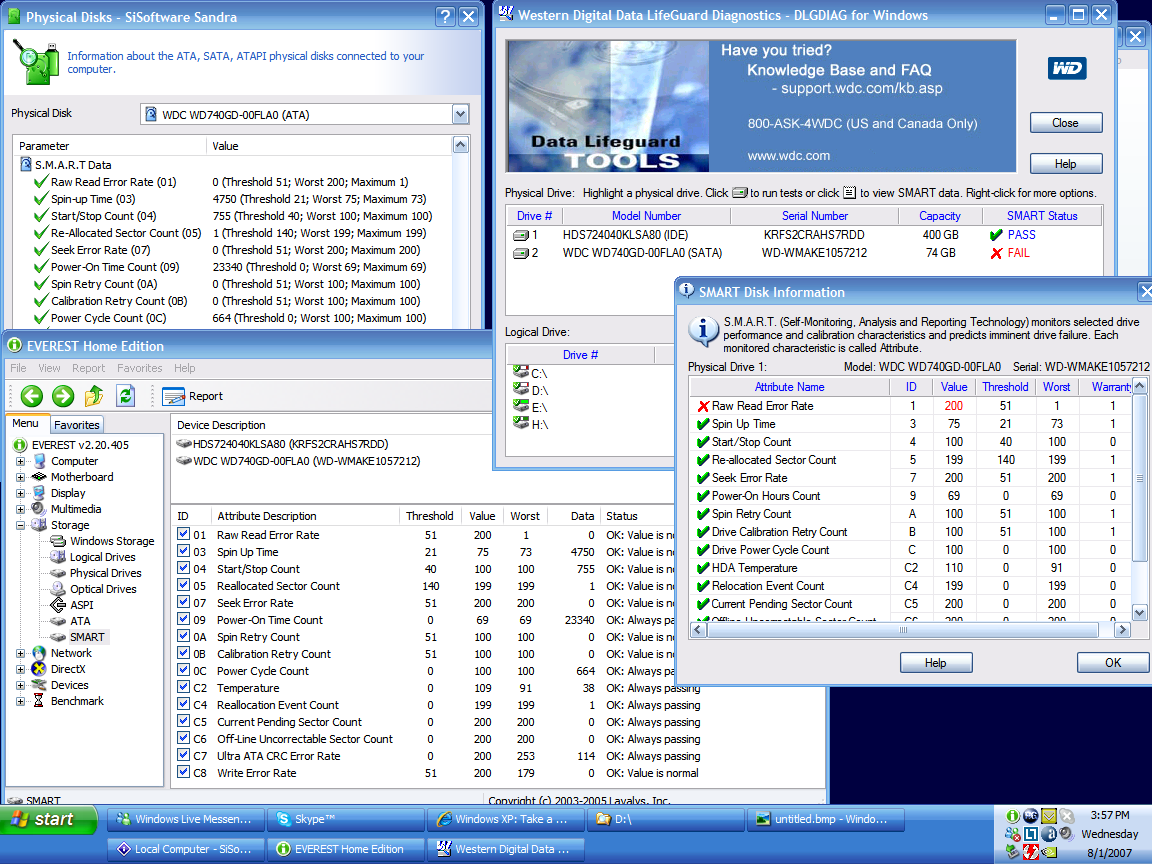The width and height of the screenshot is (1152, 864).
Task: Collapse the Storage tree node
Action: [20, 525]
